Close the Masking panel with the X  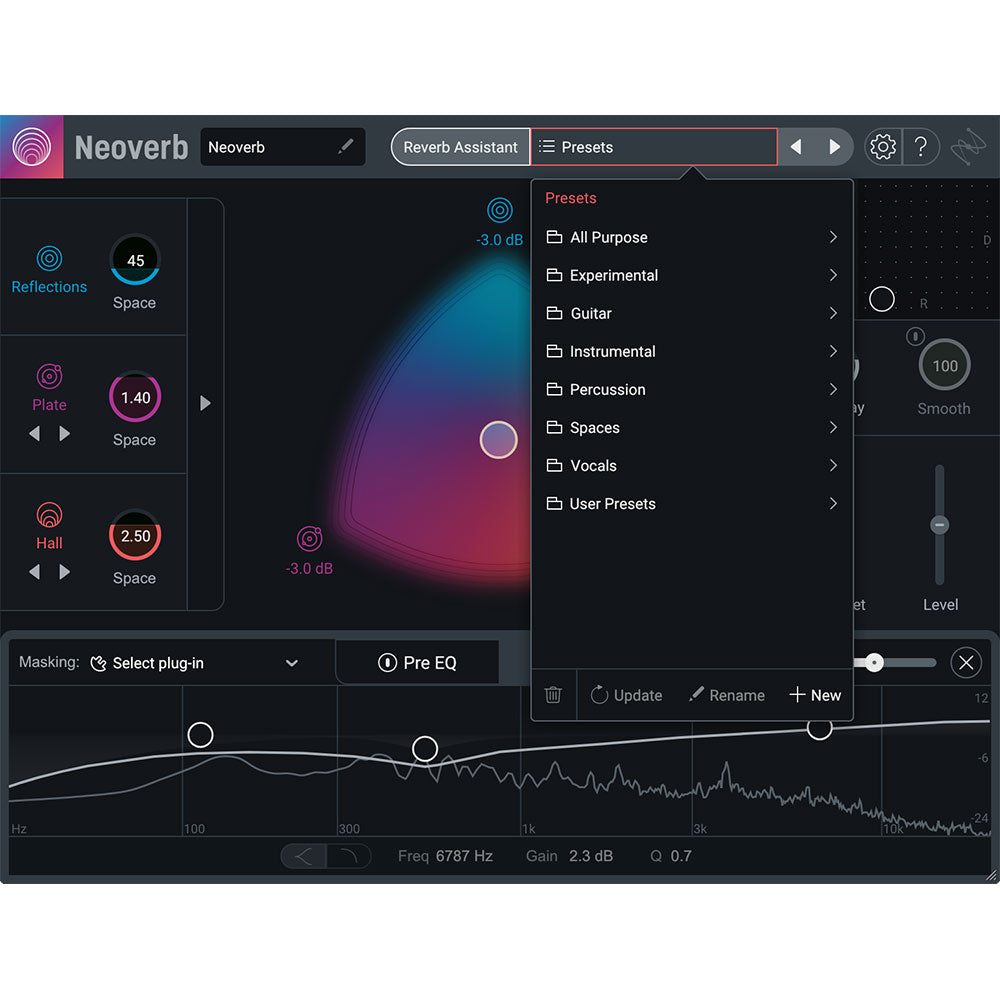(x=966, y=662)
